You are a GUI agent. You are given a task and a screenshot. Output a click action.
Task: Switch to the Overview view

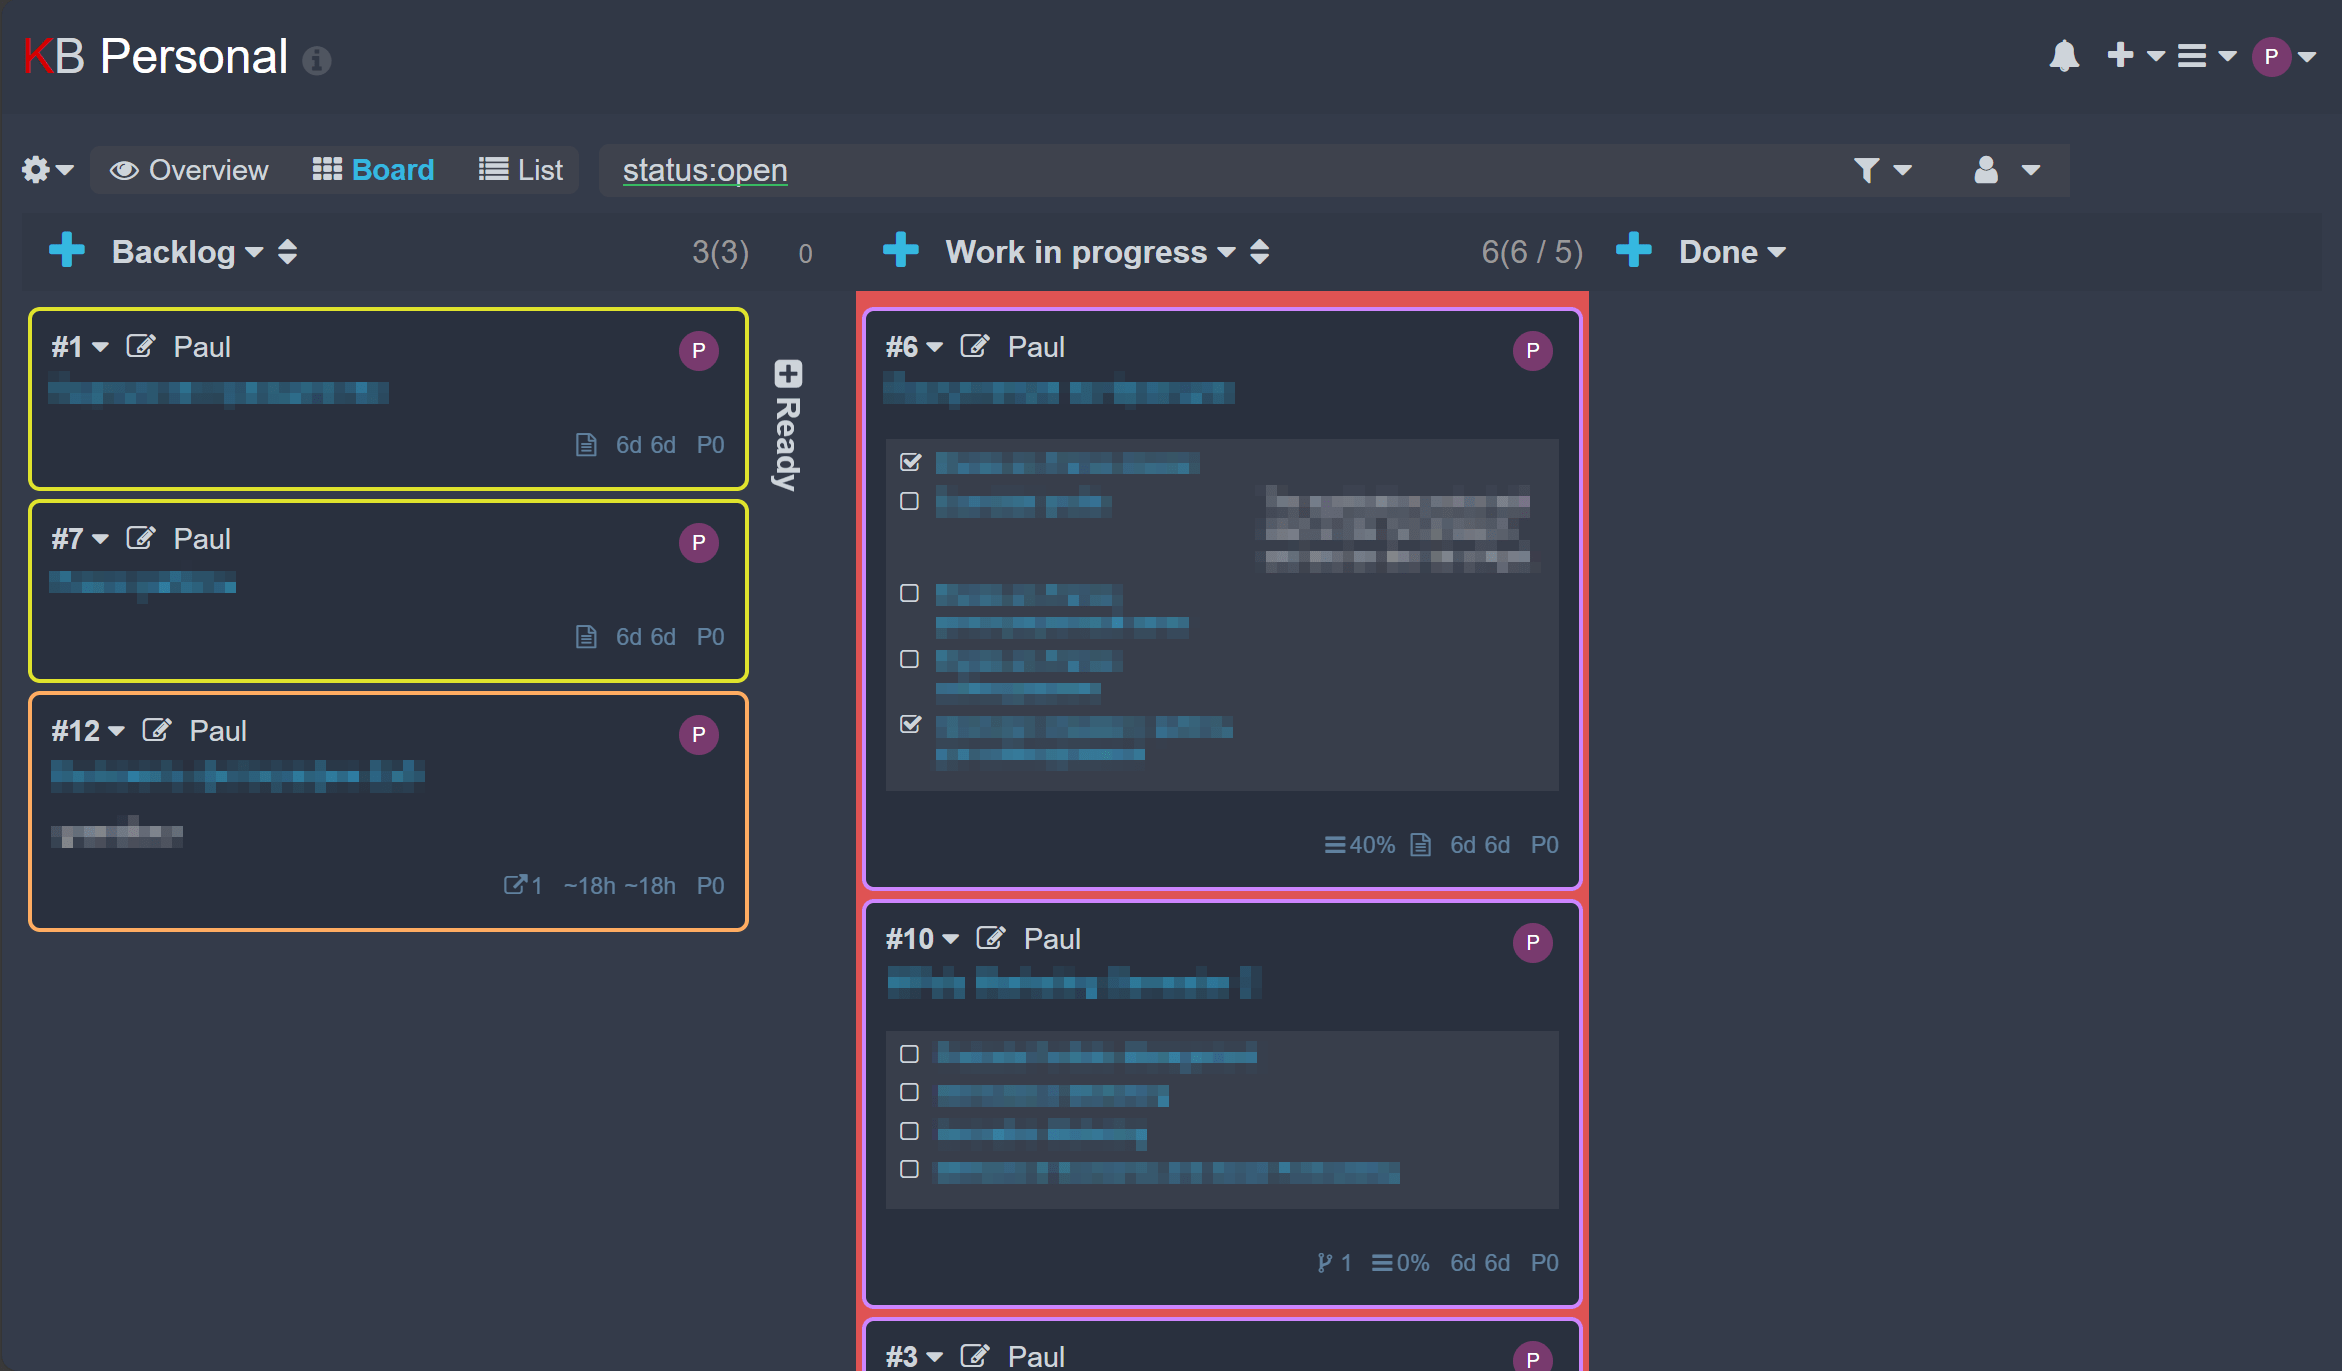(x=189, y=170)
